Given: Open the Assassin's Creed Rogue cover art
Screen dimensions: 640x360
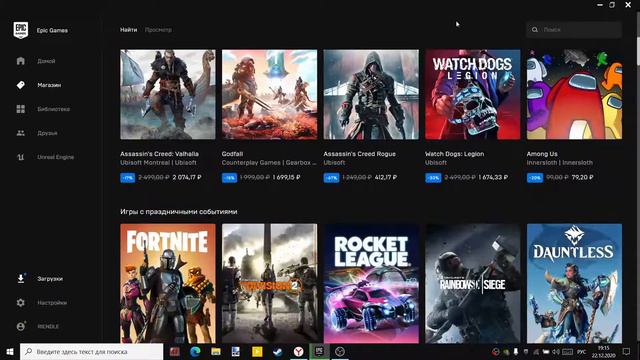Looking at the screenshot, I should click(371, 95).
